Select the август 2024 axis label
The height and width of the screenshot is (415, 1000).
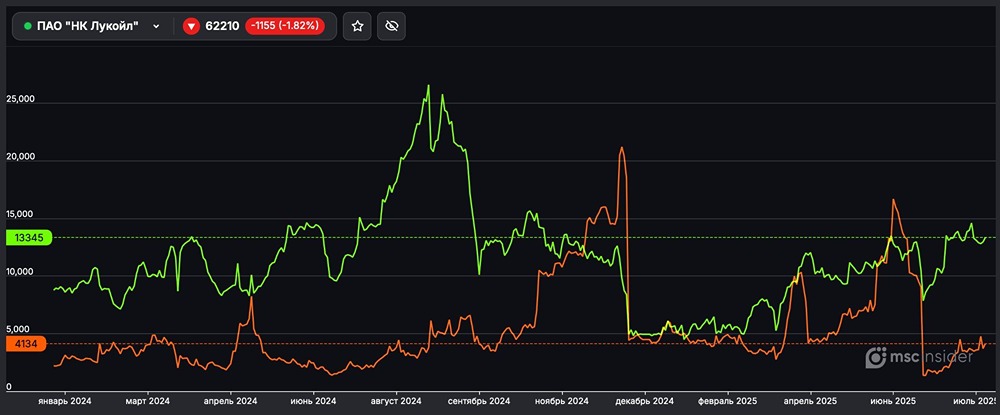(396, 401)
